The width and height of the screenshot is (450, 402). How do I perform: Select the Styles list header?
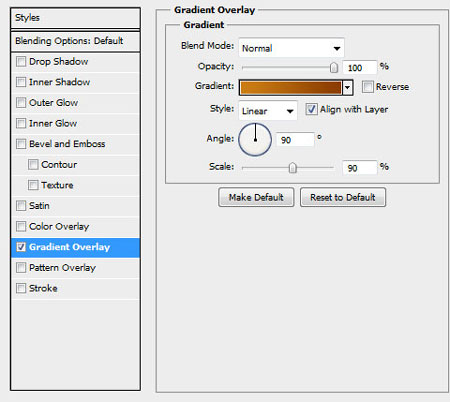(75, 18)
